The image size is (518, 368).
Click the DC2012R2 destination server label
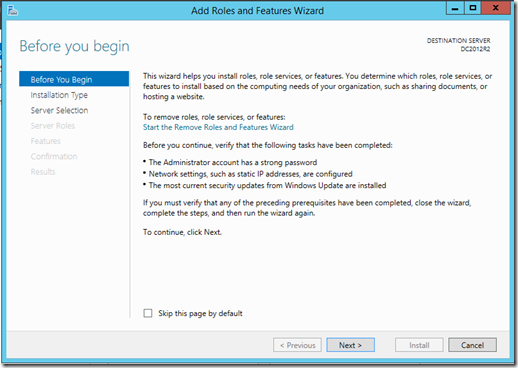coord(475,49)
